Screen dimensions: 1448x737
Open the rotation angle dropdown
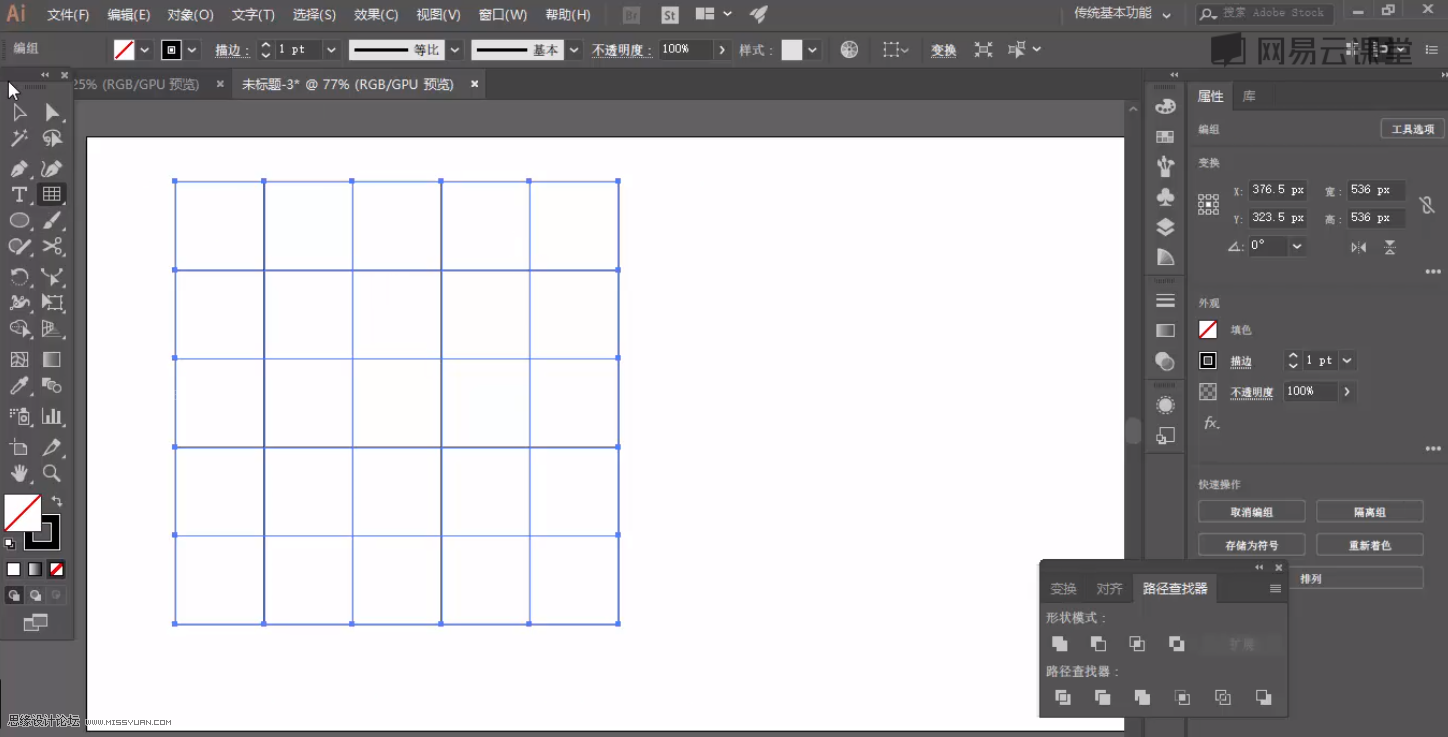tap(1295, 247)
